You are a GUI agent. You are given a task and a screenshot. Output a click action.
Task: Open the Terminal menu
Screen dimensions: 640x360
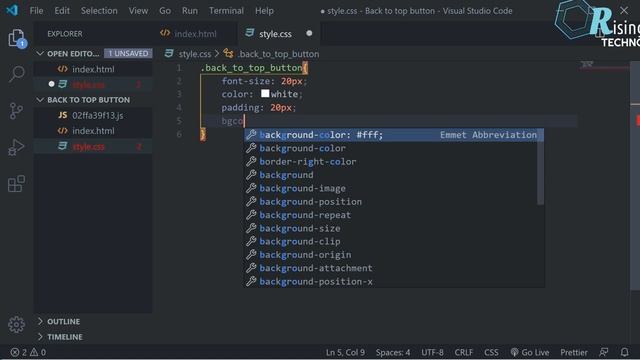click(x=226, y=11)
